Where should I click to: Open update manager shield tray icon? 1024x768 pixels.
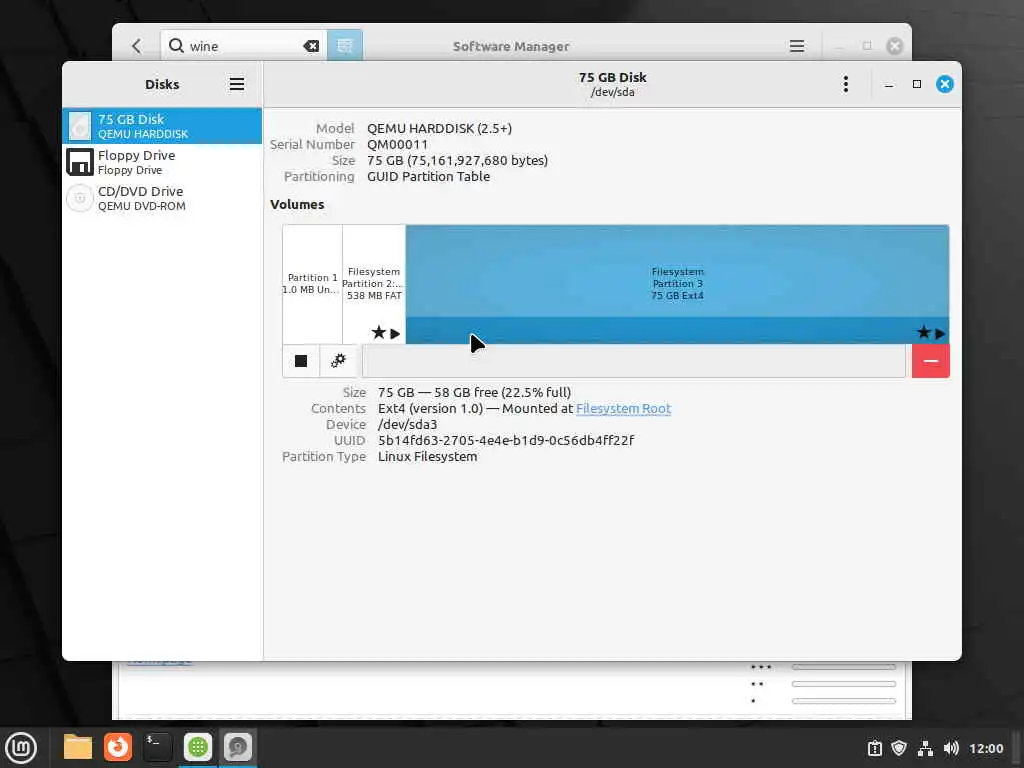(899, 748)
